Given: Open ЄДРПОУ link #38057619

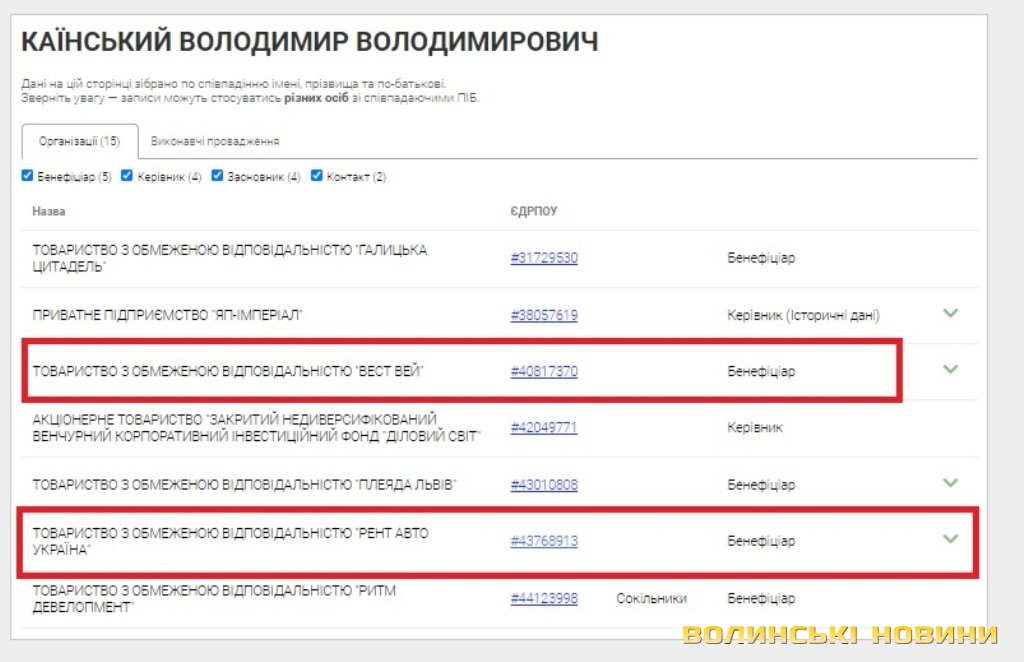Looking at the screenshot, I should (x=544, y=315).
